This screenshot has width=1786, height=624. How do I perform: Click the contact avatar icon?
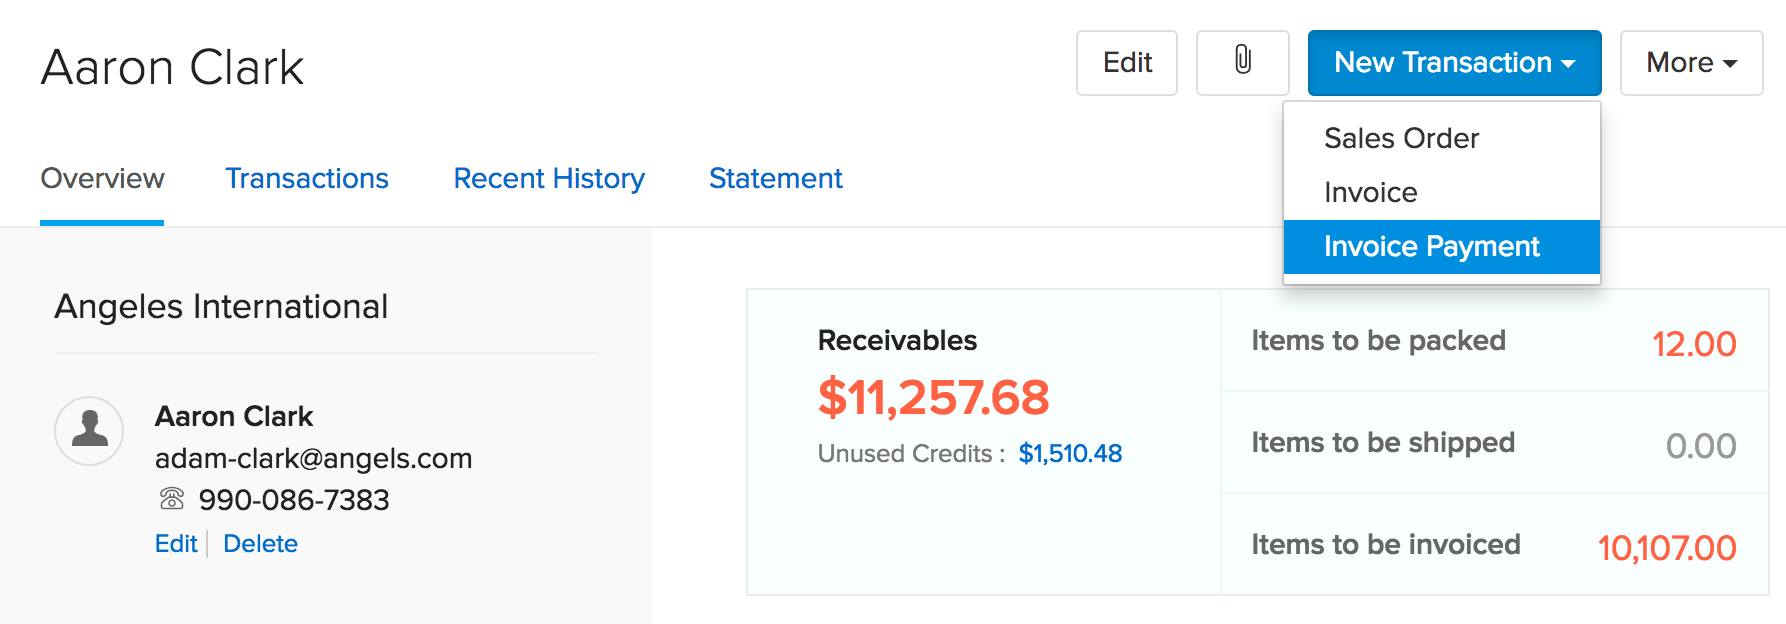coord(89,431)
